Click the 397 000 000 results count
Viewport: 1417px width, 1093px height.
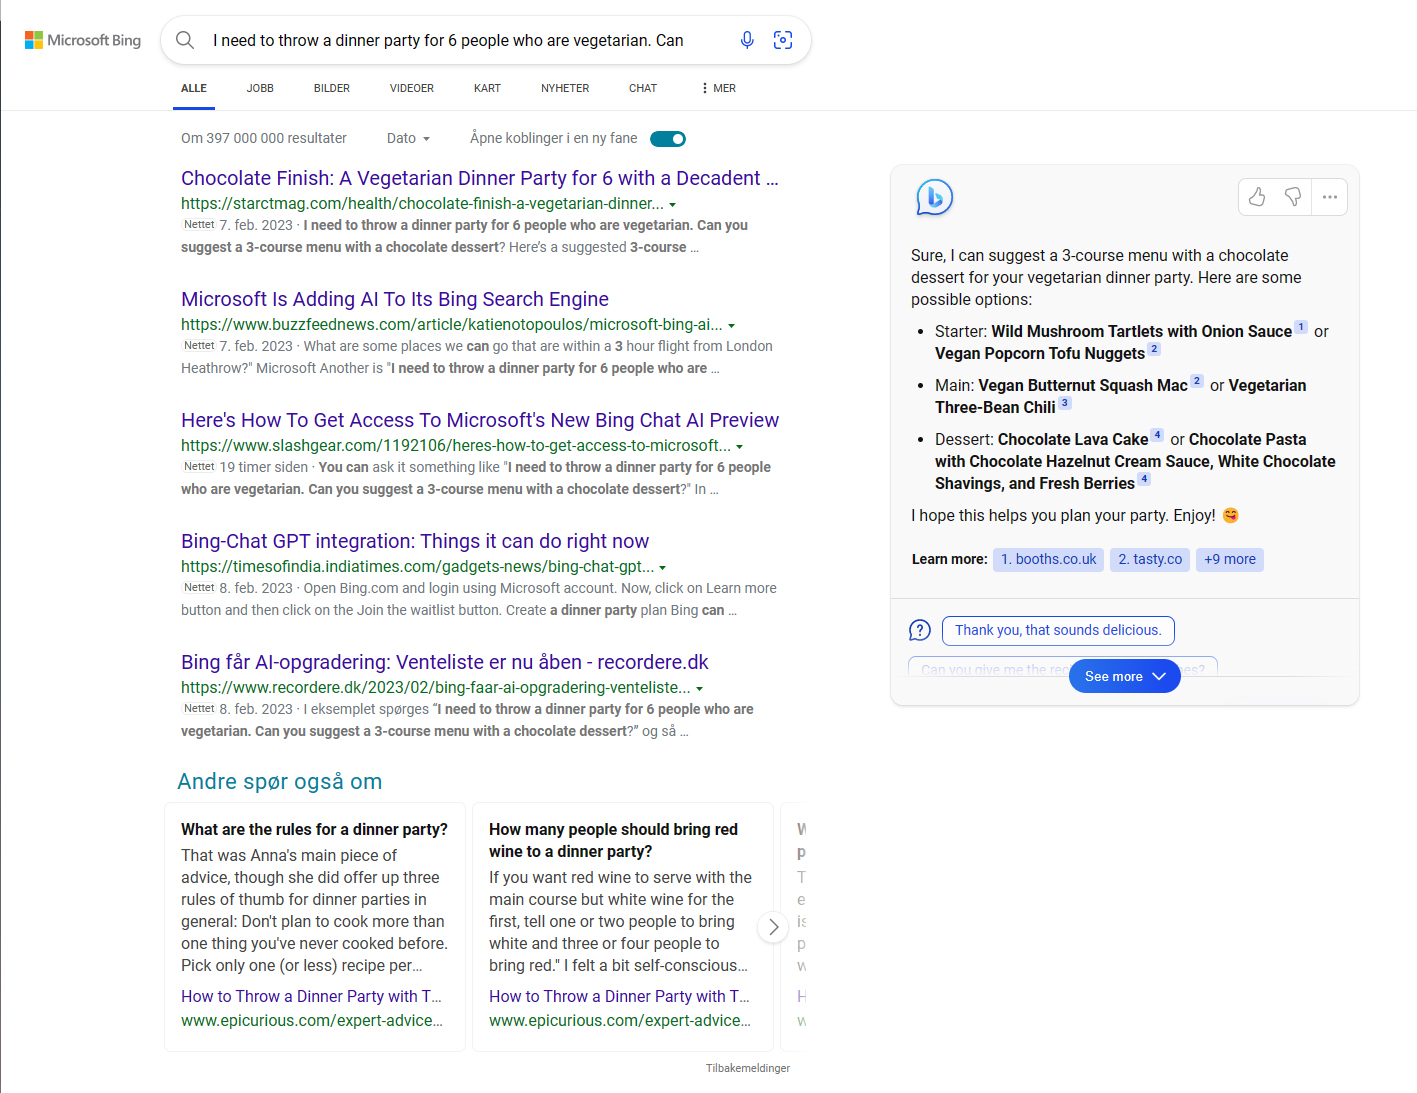point(264,138)
